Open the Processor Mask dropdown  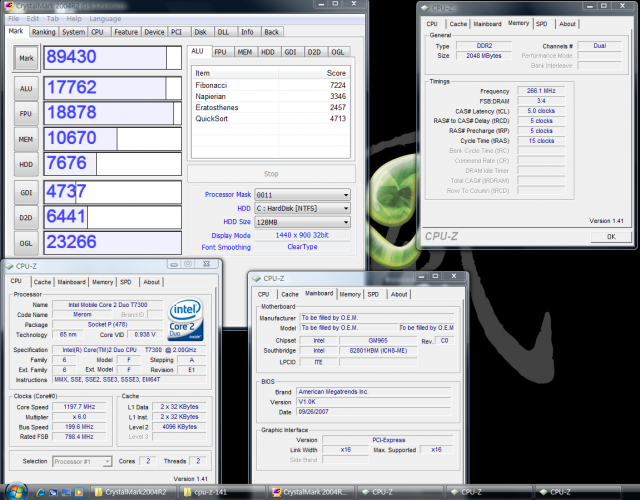pos(302,195)
